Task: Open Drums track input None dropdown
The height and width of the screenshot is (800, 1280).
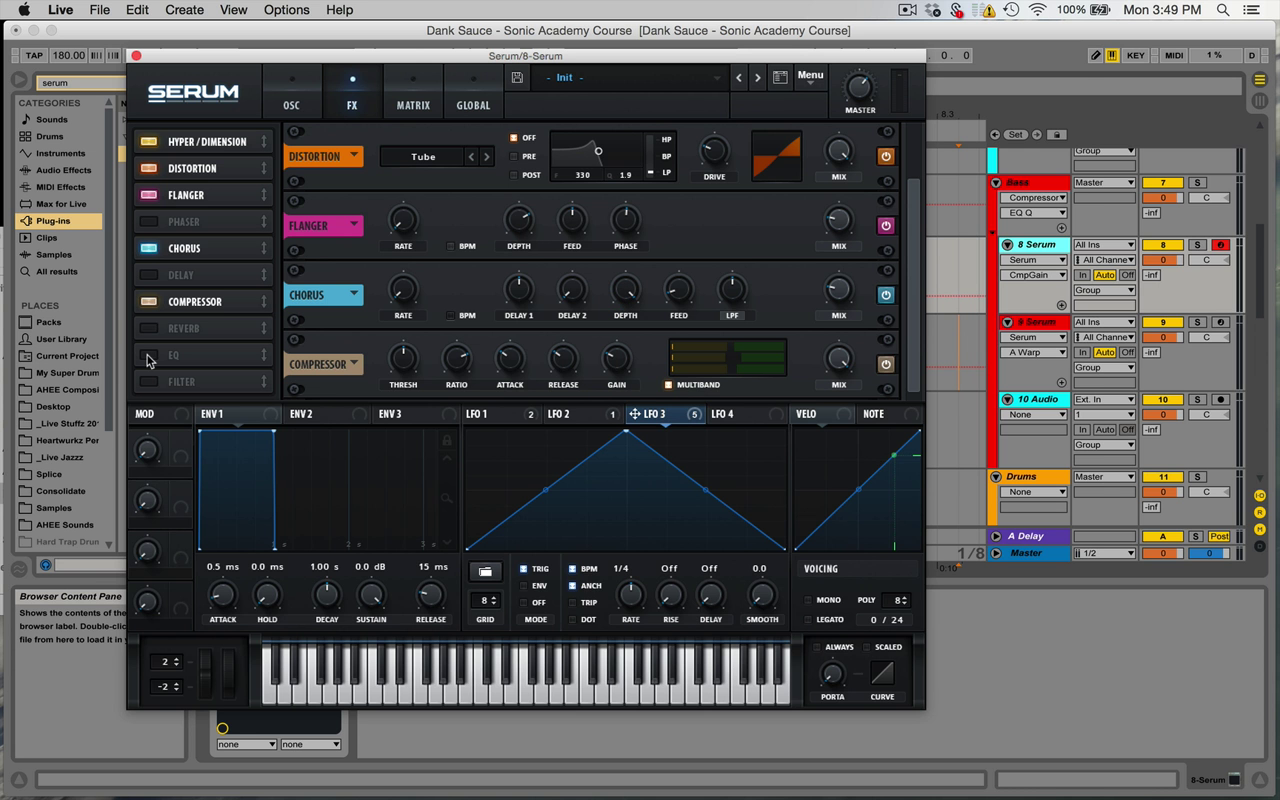Action: [1034, 492]
